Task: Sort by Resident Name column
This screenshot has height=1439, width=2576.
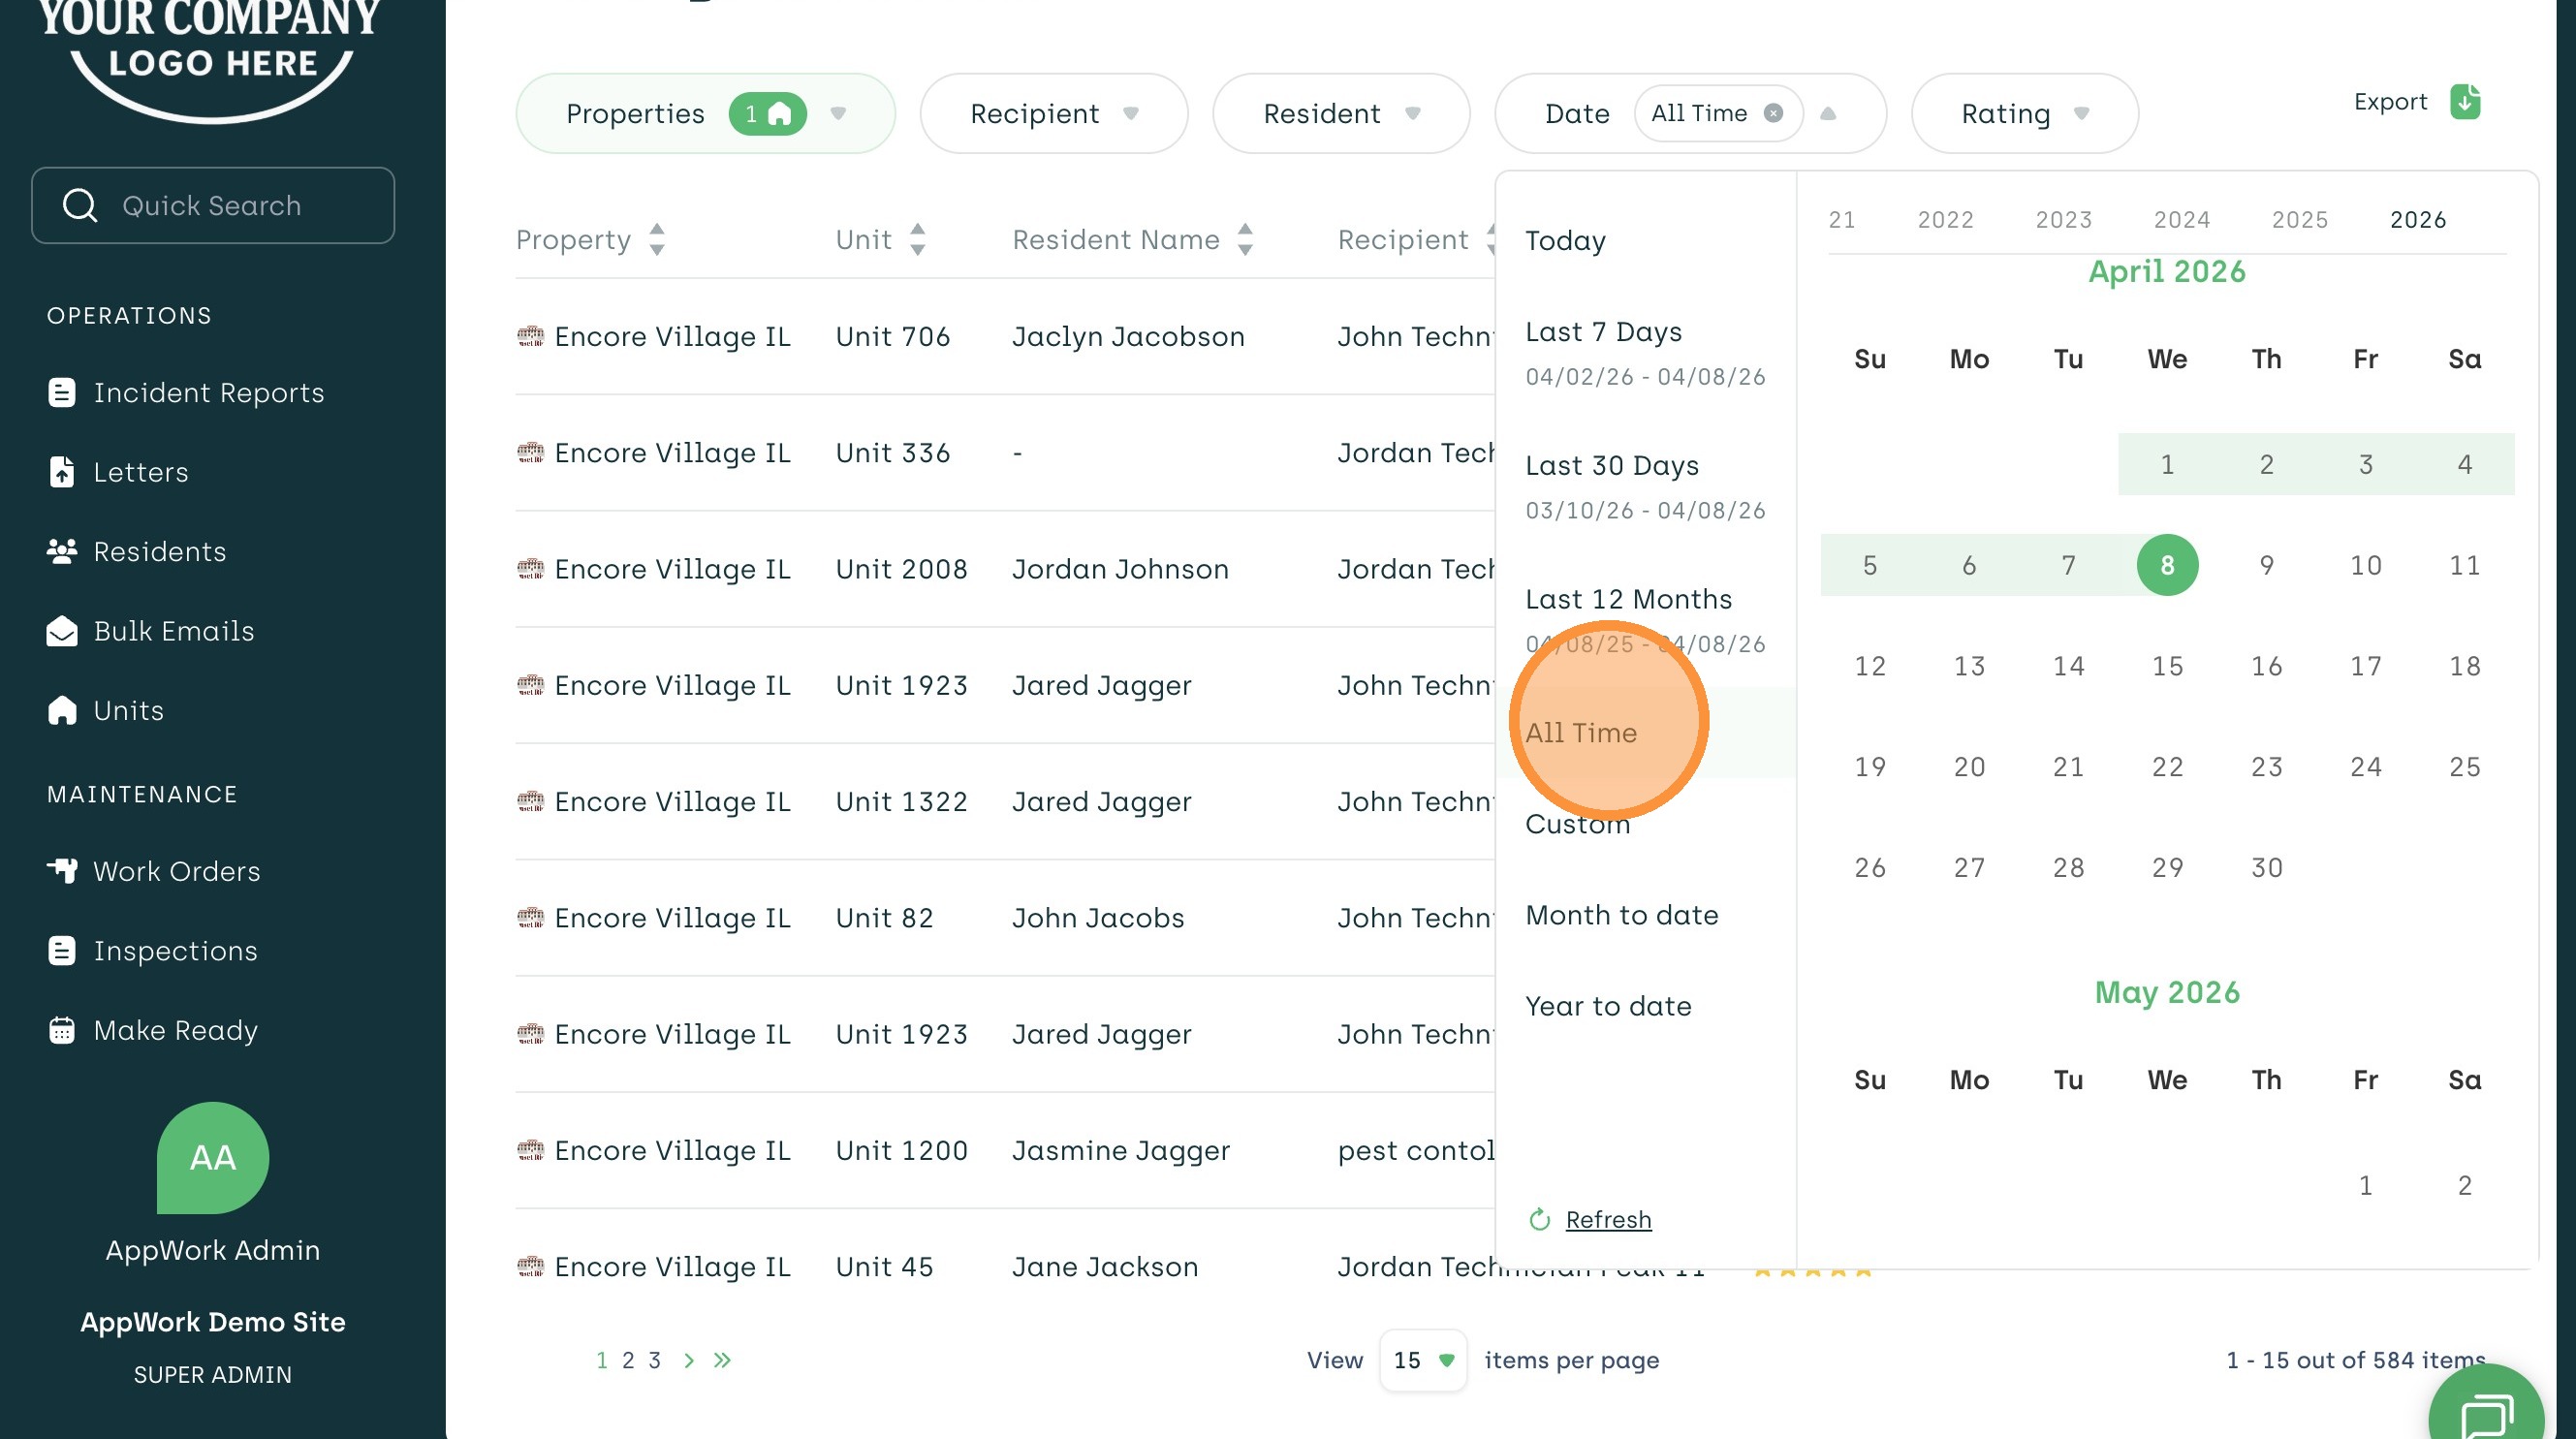Action: (1244, 240)
